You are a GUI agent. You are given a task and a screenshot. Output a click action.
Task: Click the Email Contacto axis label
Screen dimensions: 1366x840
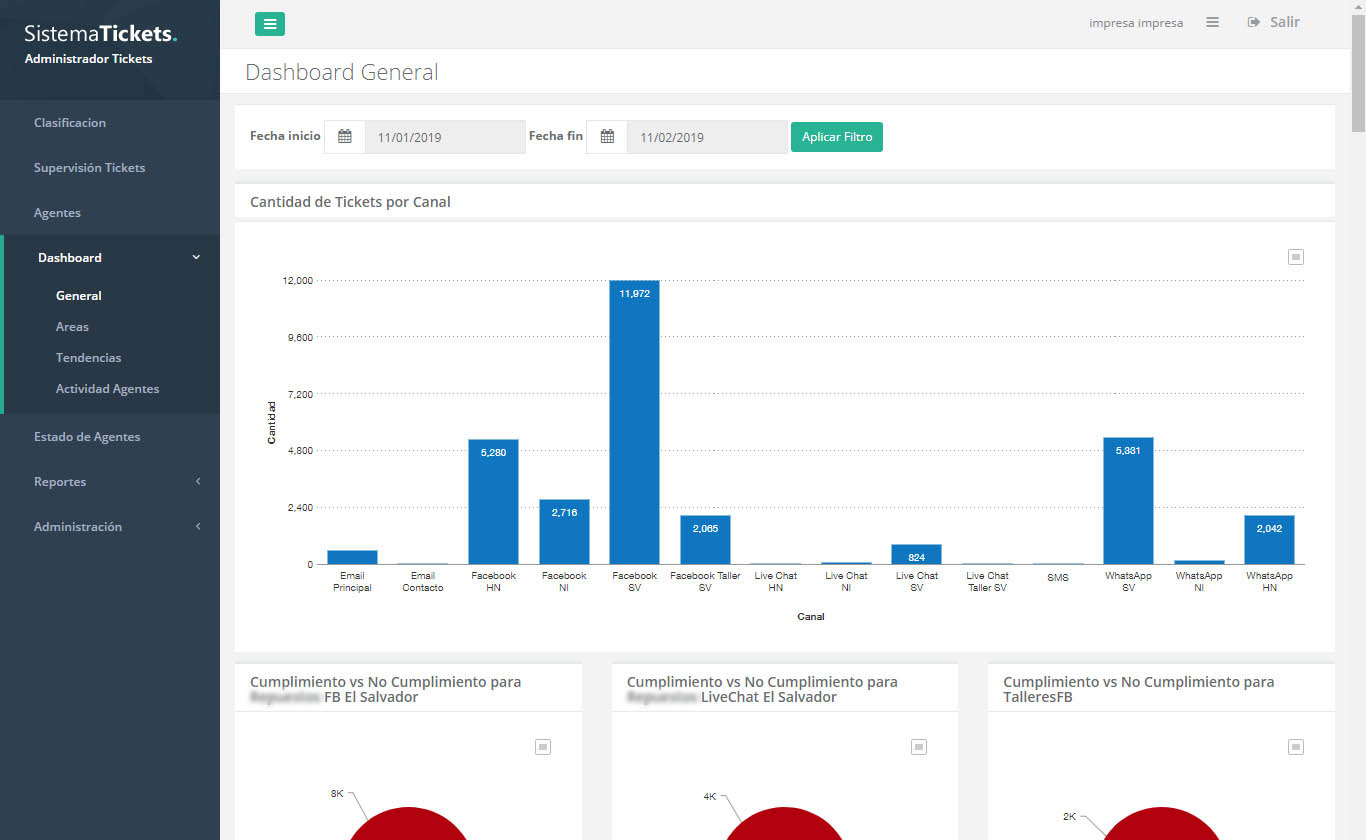point(423,581)
